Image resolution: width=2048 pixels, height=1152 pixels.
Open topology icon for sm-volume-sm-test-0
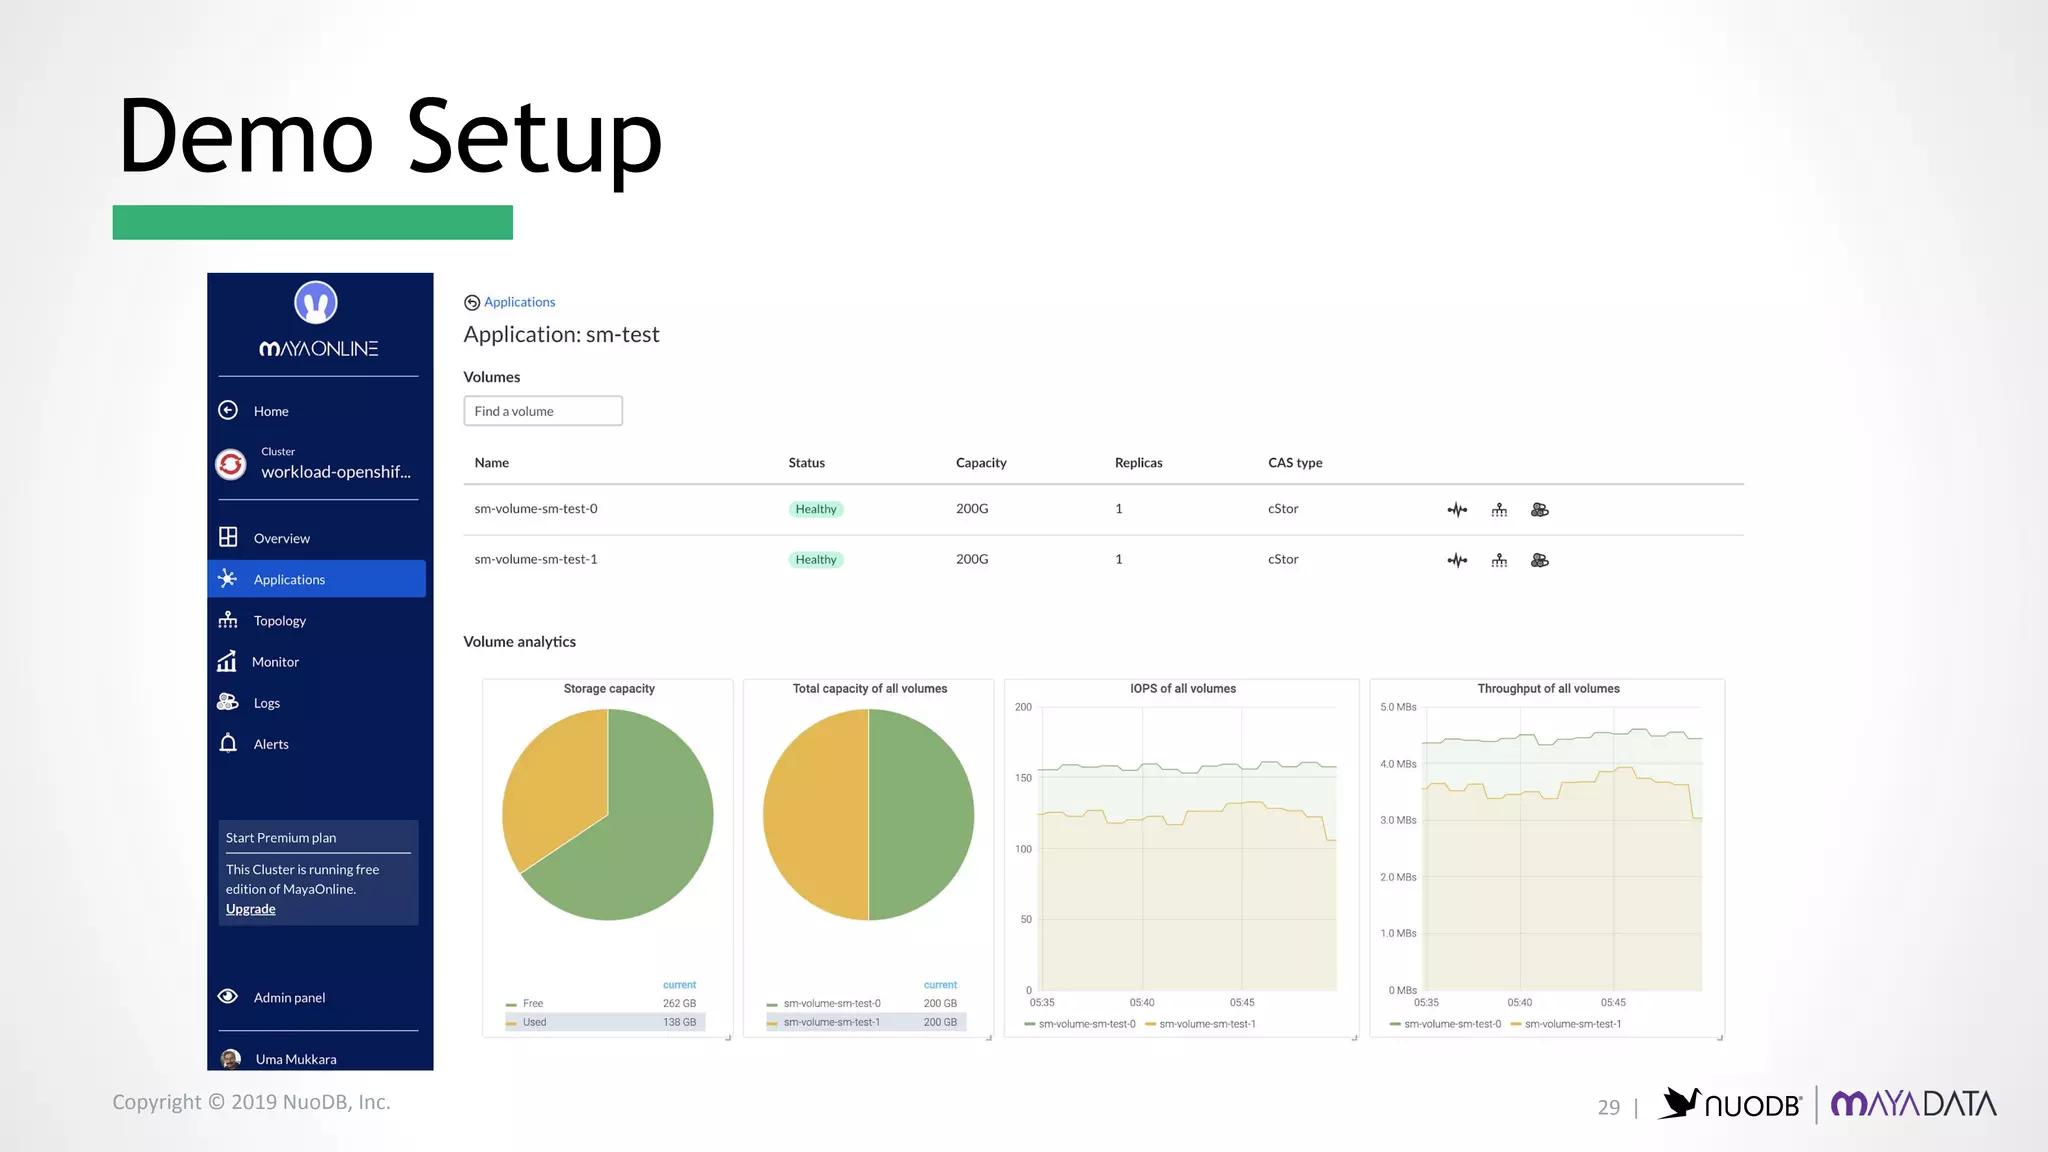click(x=1499, y=510)
